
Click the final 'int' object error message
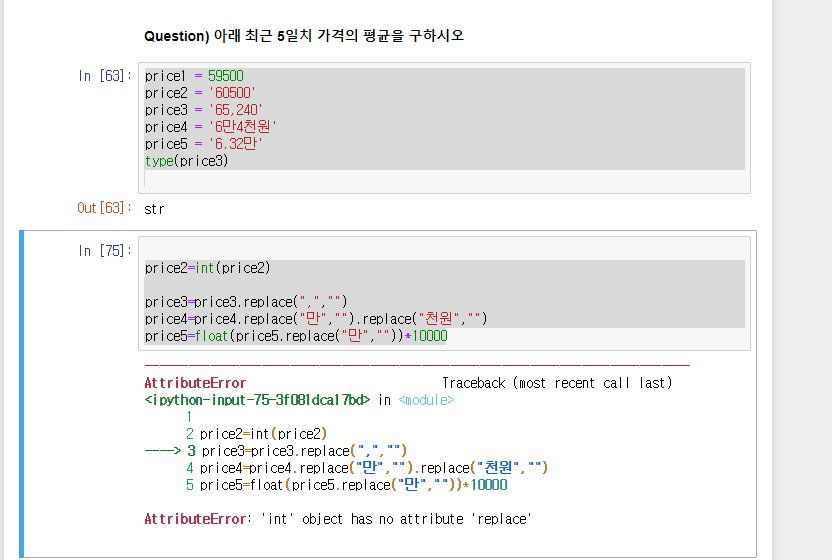338,519
